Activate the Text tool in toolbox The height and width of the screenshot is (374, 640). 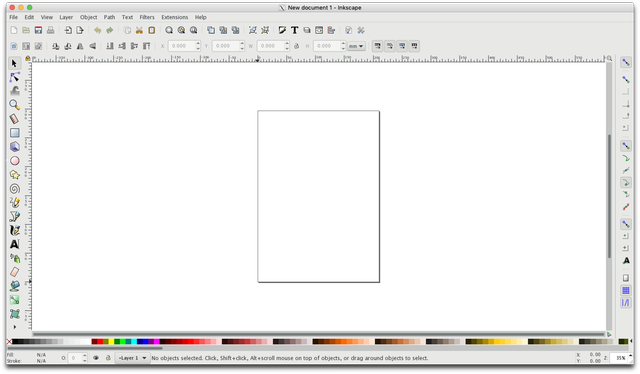(x=14, y=244)
